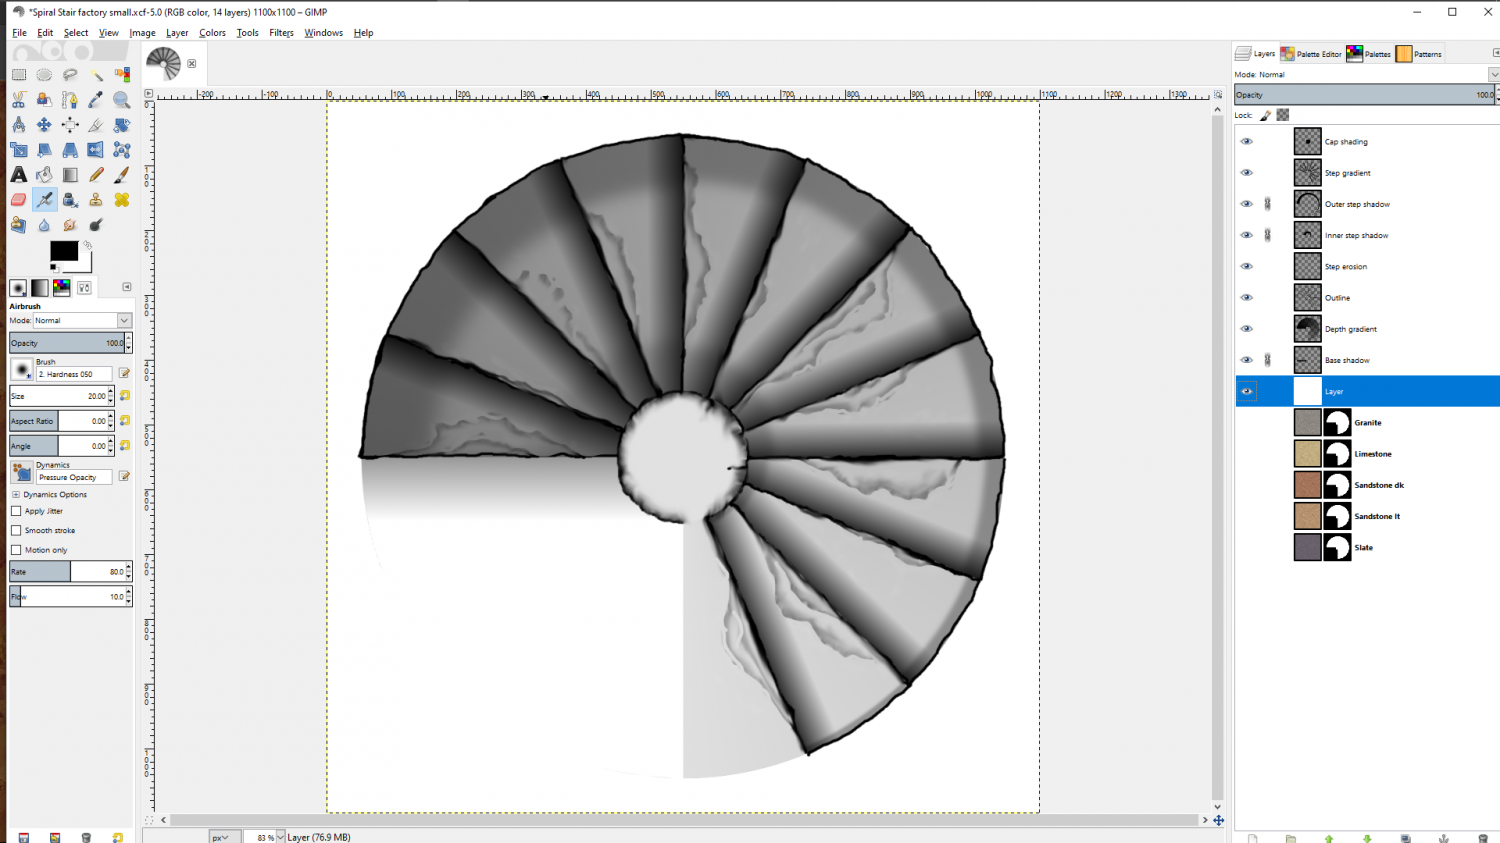This screenshot has width=1500, height=843.
Task: Select the Free Select lasso tool
Action: point(70,74)
